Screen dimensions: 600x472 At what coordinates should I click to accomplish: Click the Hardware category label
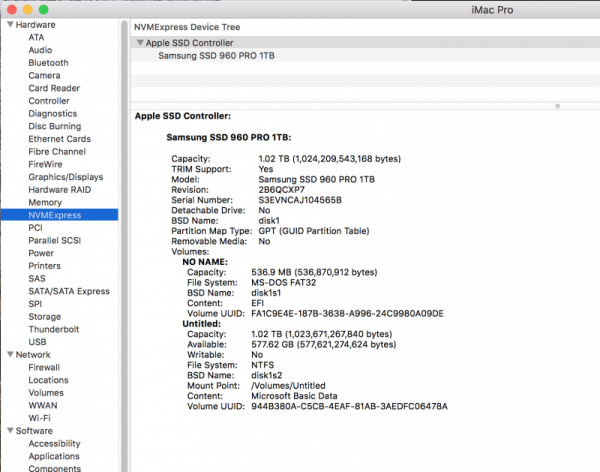(x=35, y=25)
